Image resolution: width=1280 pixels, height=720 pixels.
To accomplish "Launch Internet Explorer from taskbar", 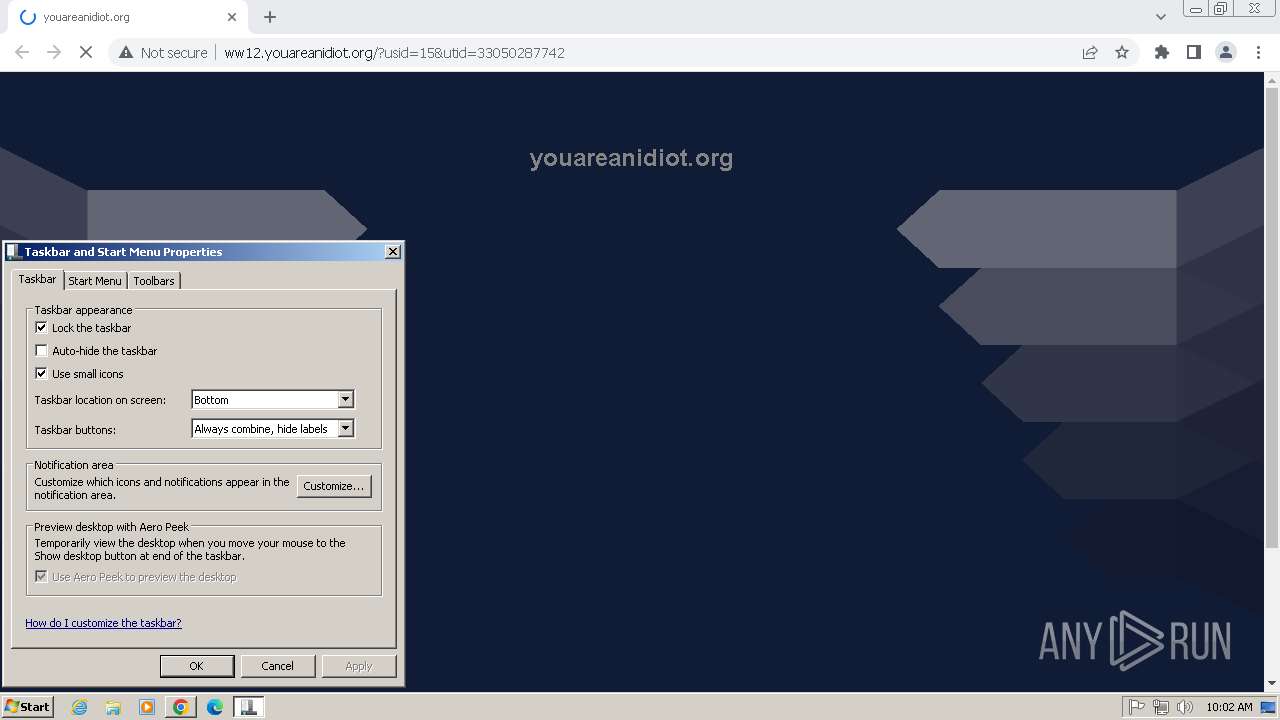I will (80, 707).
